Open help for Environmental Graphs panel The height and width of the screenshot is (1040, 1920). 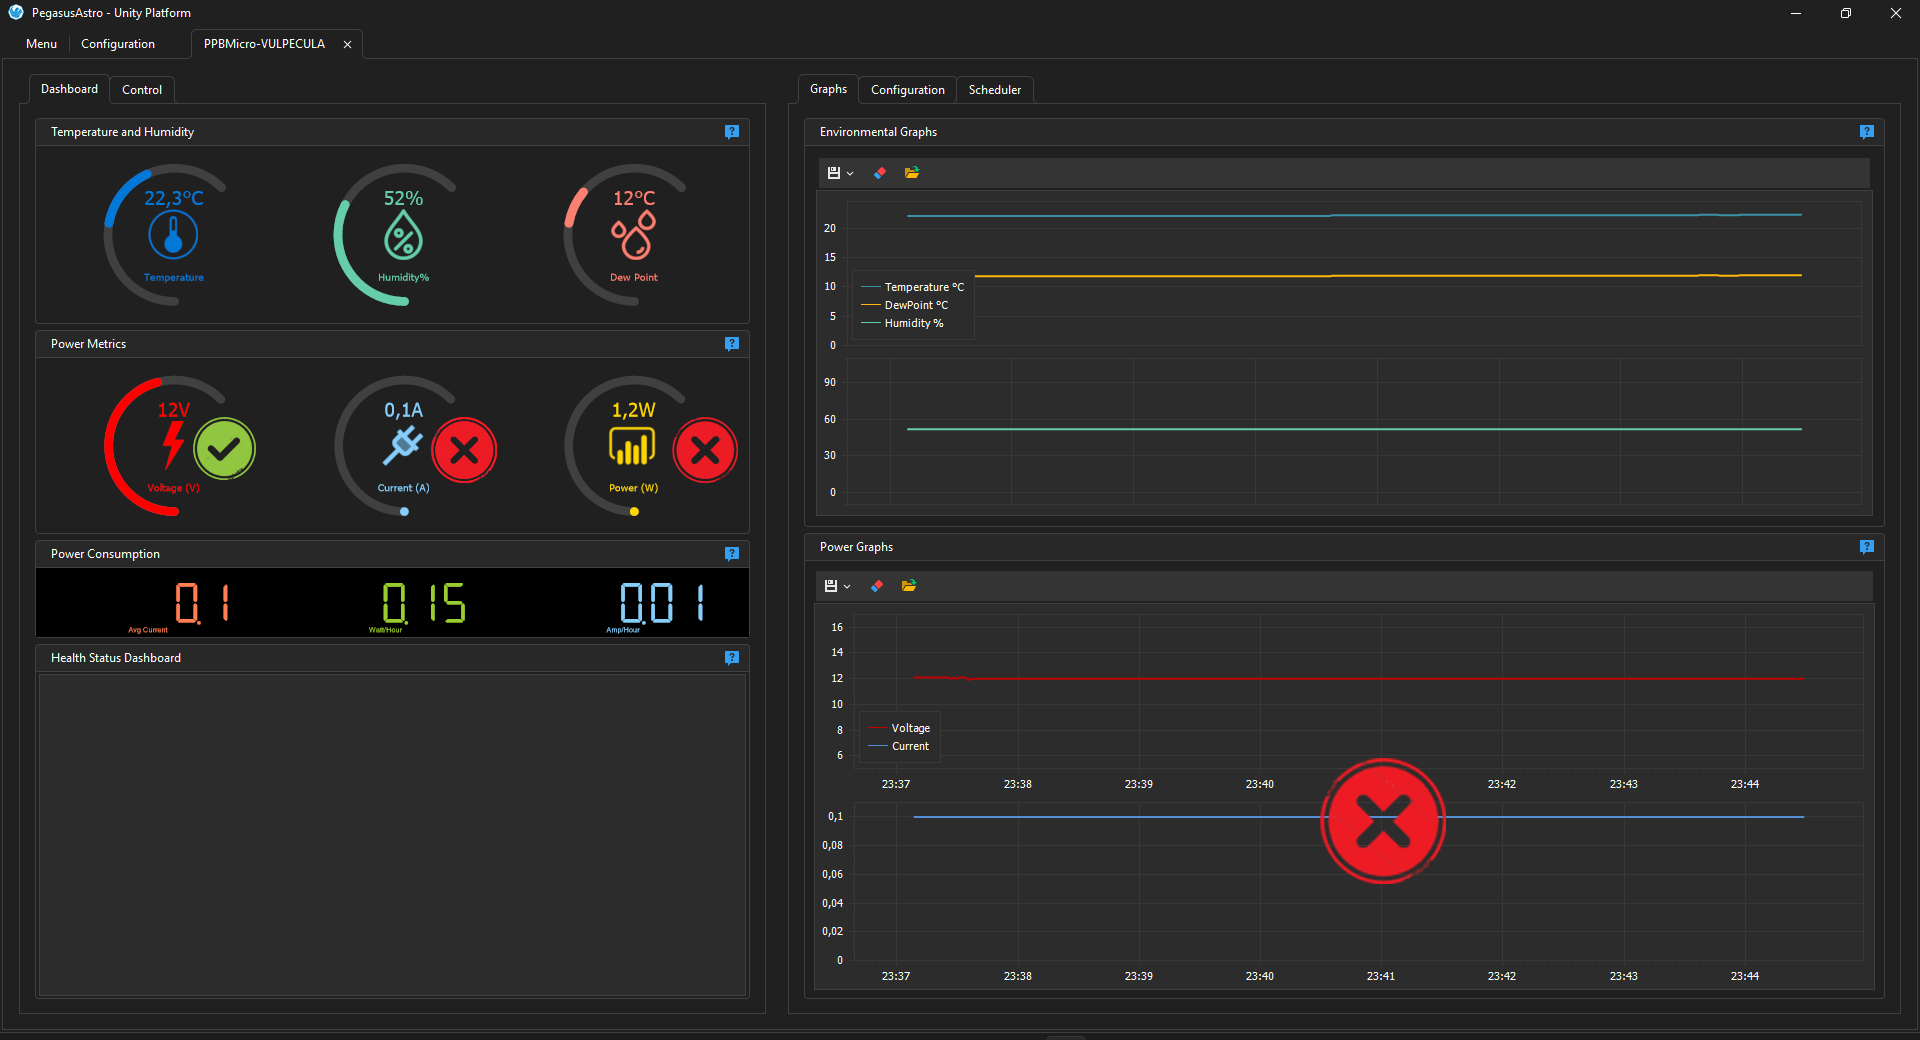coord(1866,132)
